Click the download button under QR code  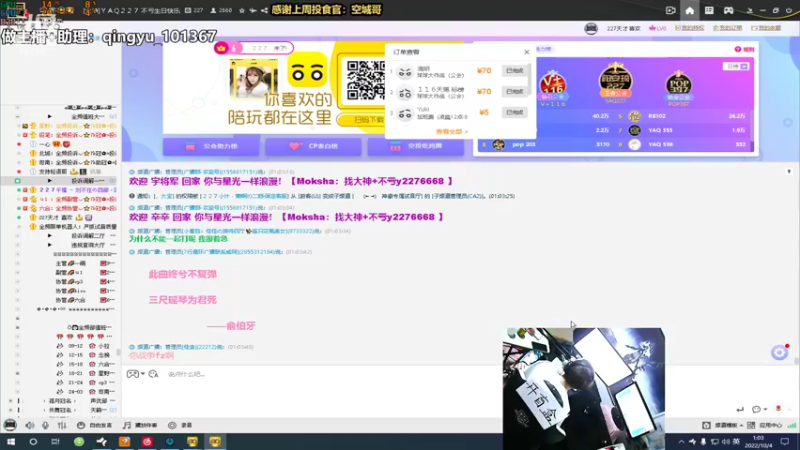(x=361, y=120)
